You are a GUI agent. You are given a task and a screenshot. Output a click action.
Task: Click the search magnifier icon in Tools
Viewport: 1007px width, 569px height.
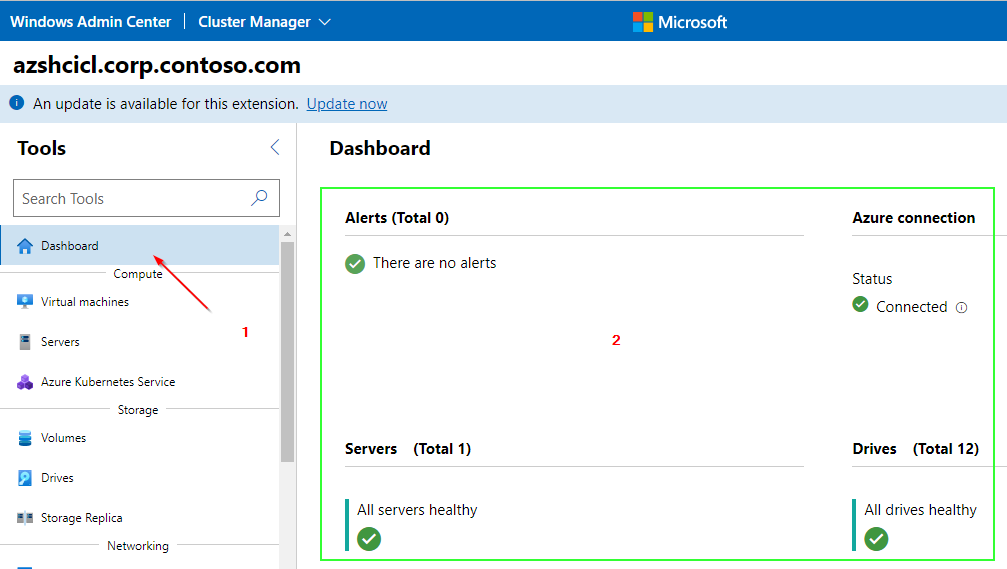click(259, 198)
